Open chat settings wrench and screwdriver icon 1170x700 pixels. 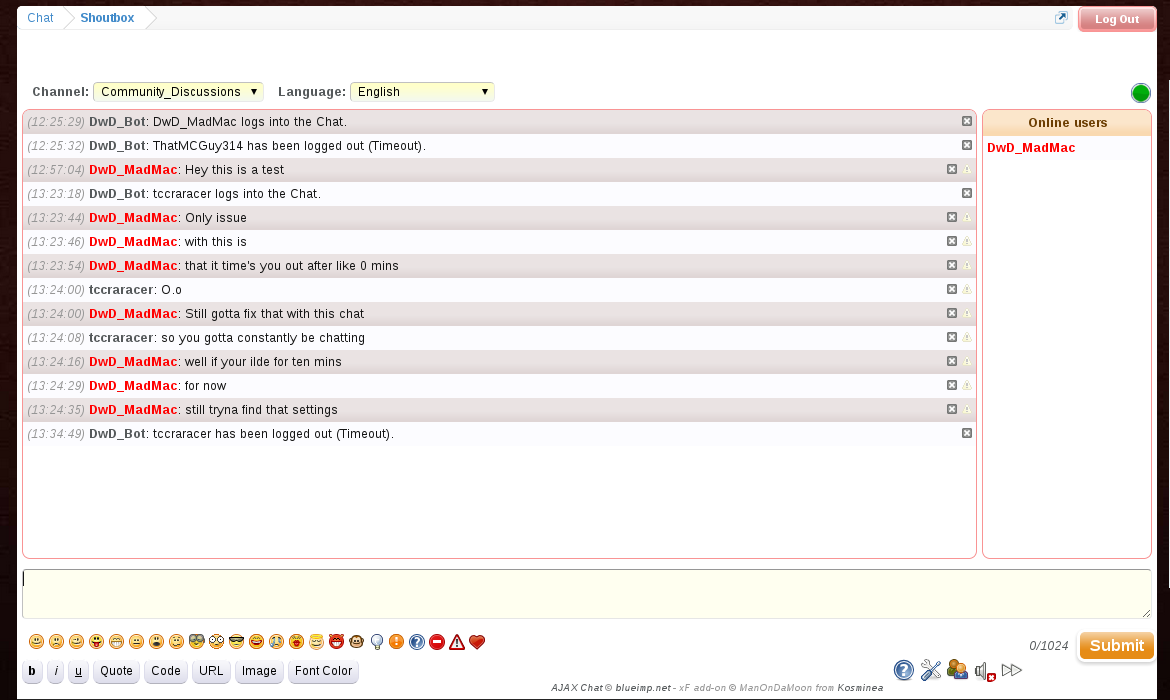click(931, 670)
